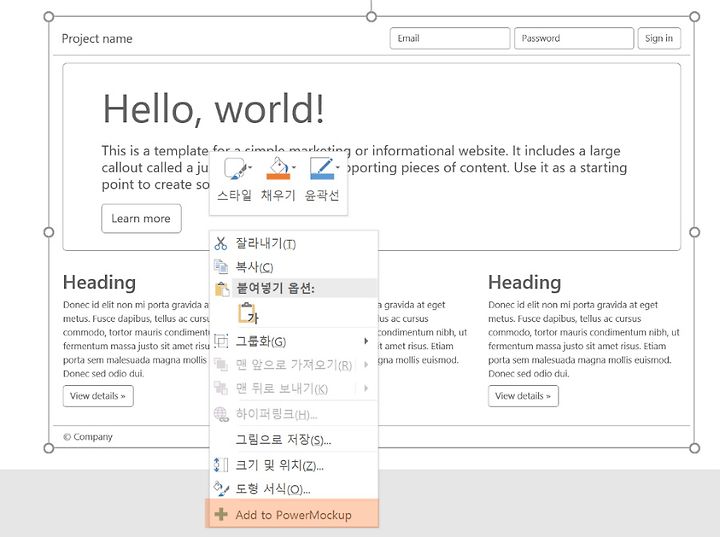This screenshot has height=537, width=720.
Task: Choose 복사(C) copy from context menu
Action: (294, 267)
